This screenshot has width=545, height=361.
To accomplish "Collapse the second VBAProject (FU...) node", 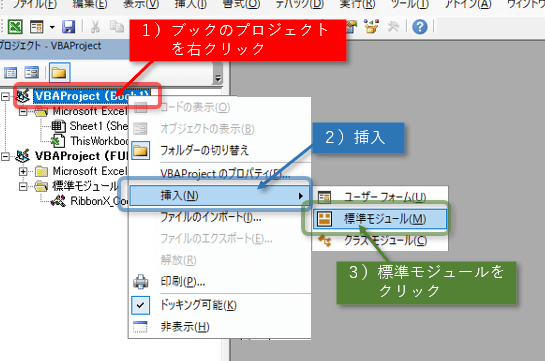I will point(5,156).
